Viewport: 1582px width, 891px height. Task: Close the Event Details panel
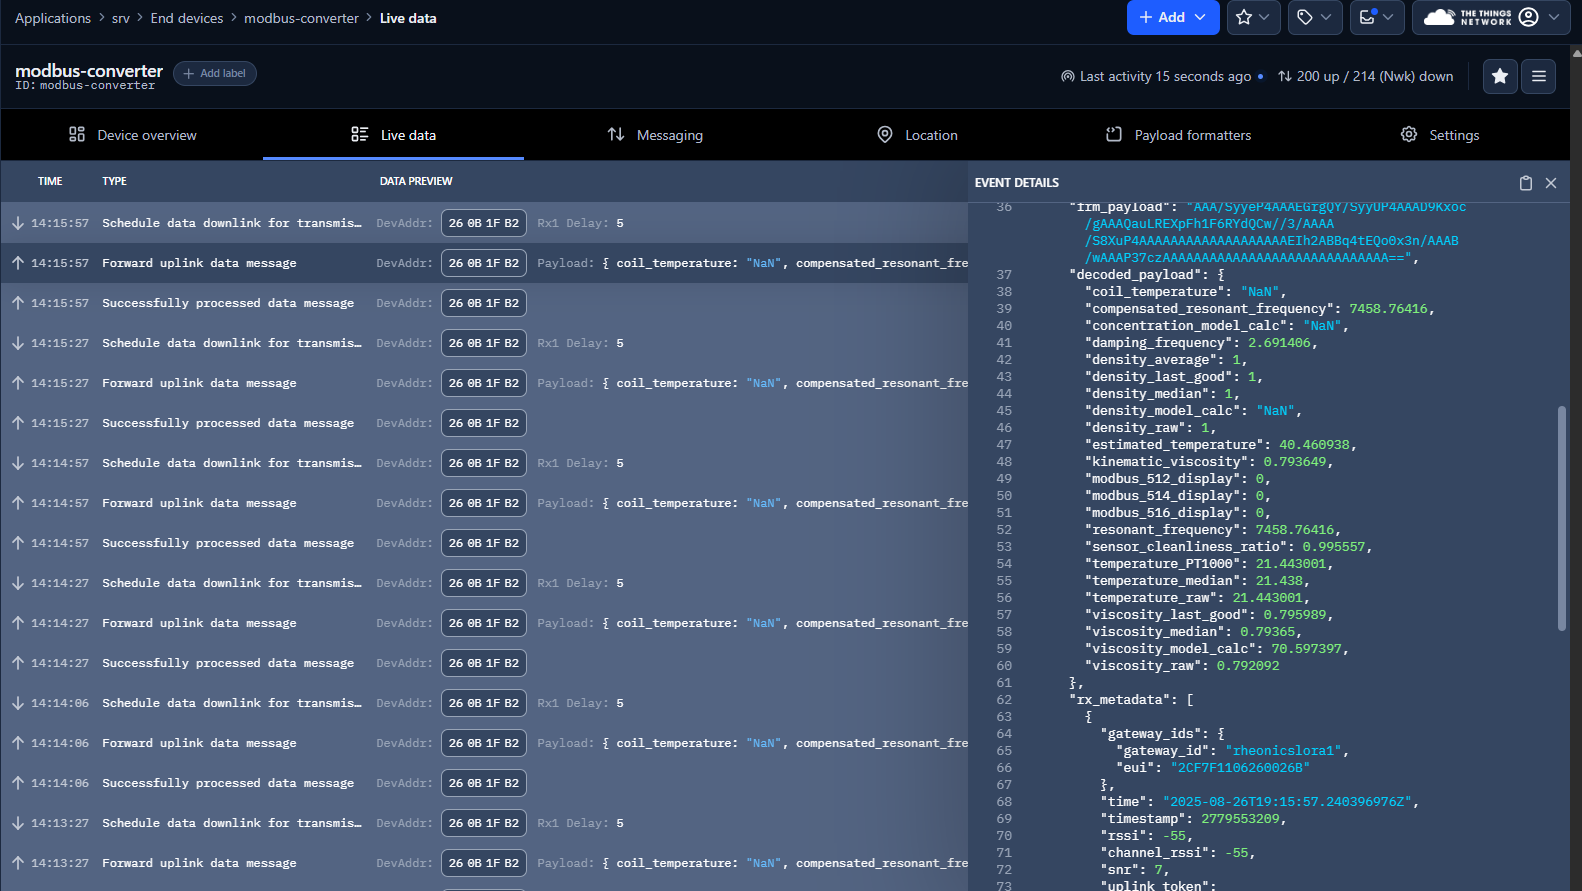1551,183
